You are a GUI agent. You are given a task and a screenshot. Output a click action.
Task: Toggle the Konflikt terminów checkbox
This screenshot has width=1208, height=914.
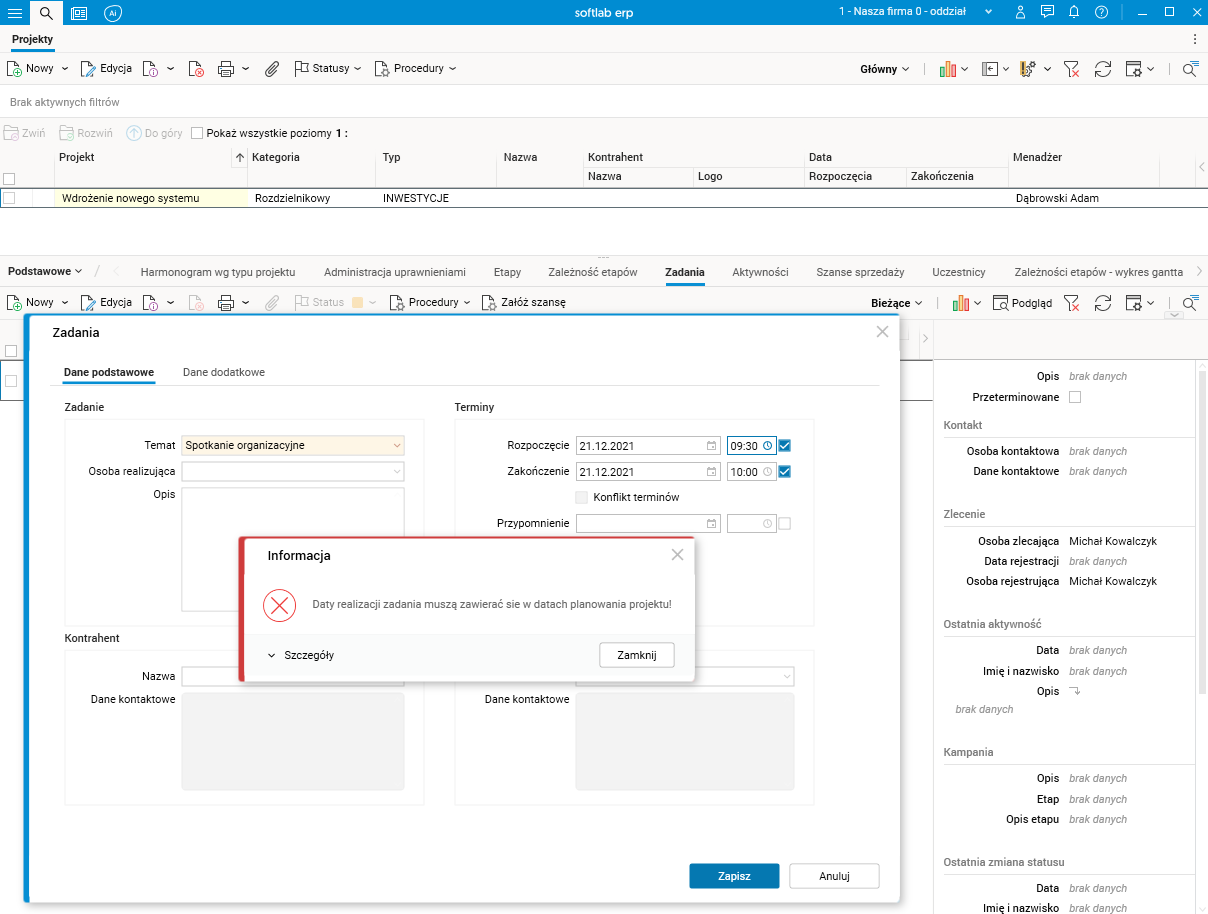click(x=582, y=497)
